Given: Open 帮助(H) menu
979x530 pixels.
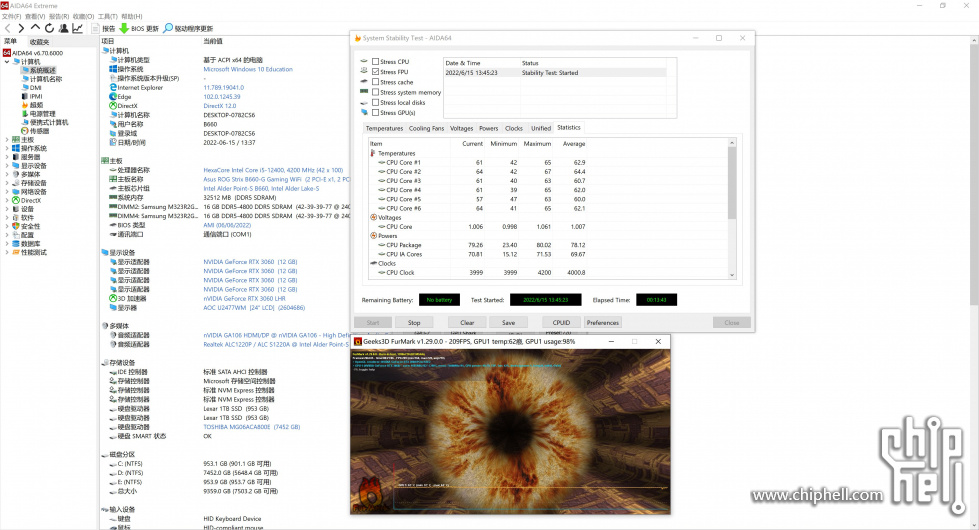Looking at the screenshot, I should 132,16.
